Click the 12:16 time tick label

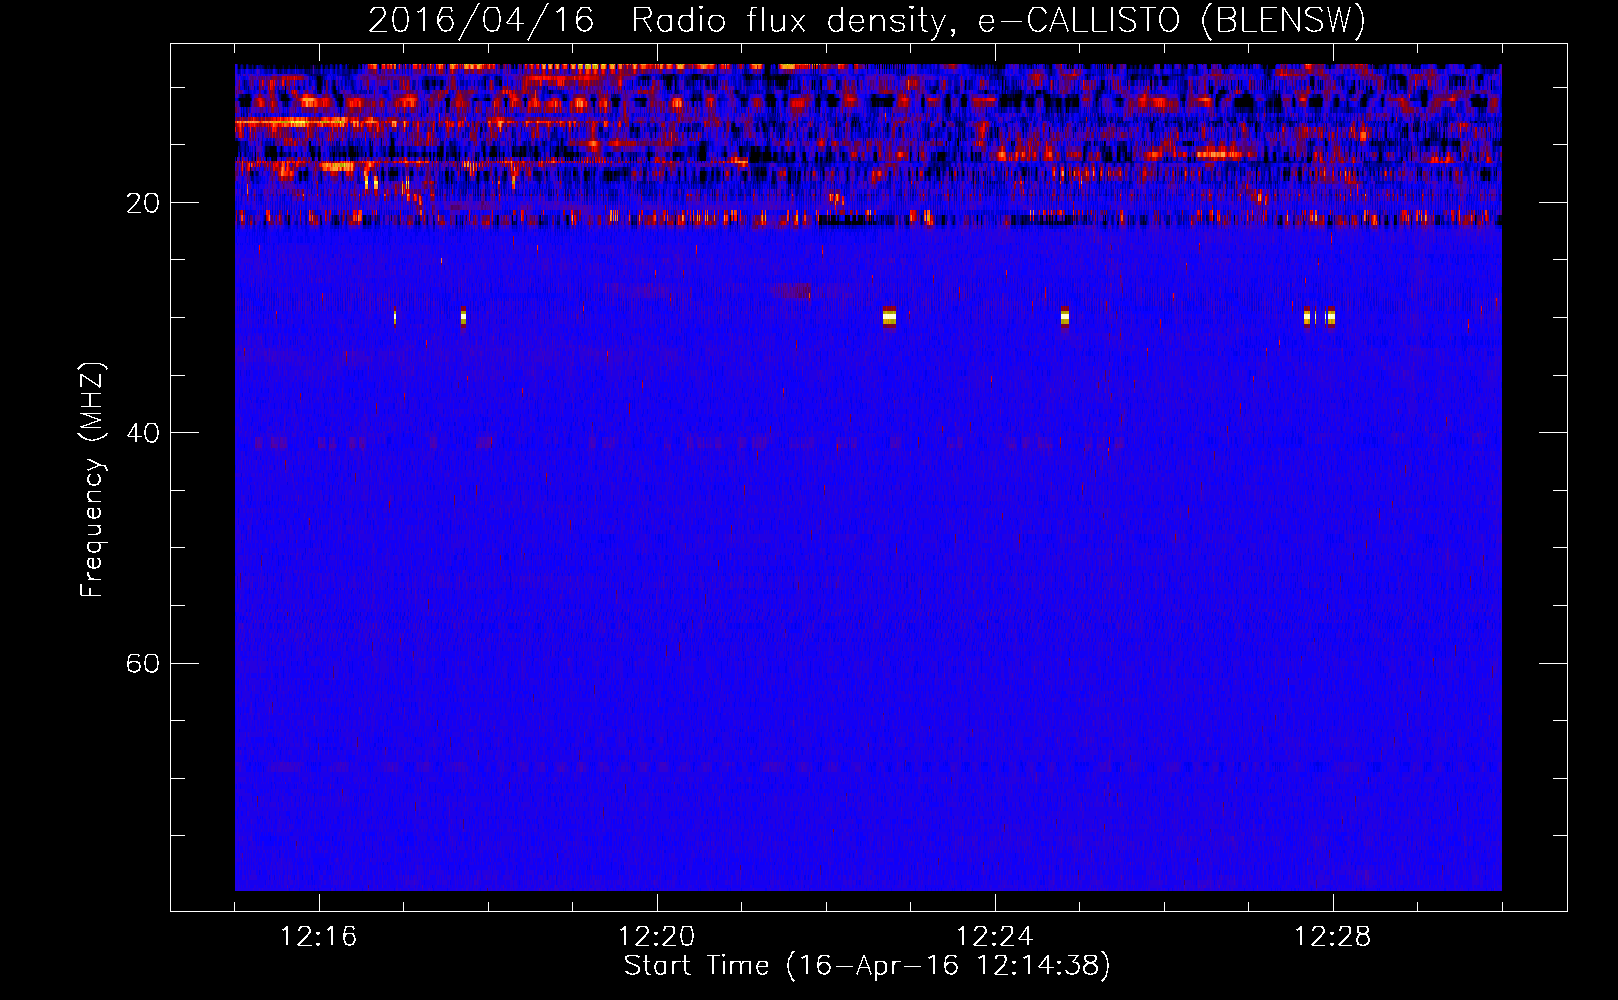point(319,937)
